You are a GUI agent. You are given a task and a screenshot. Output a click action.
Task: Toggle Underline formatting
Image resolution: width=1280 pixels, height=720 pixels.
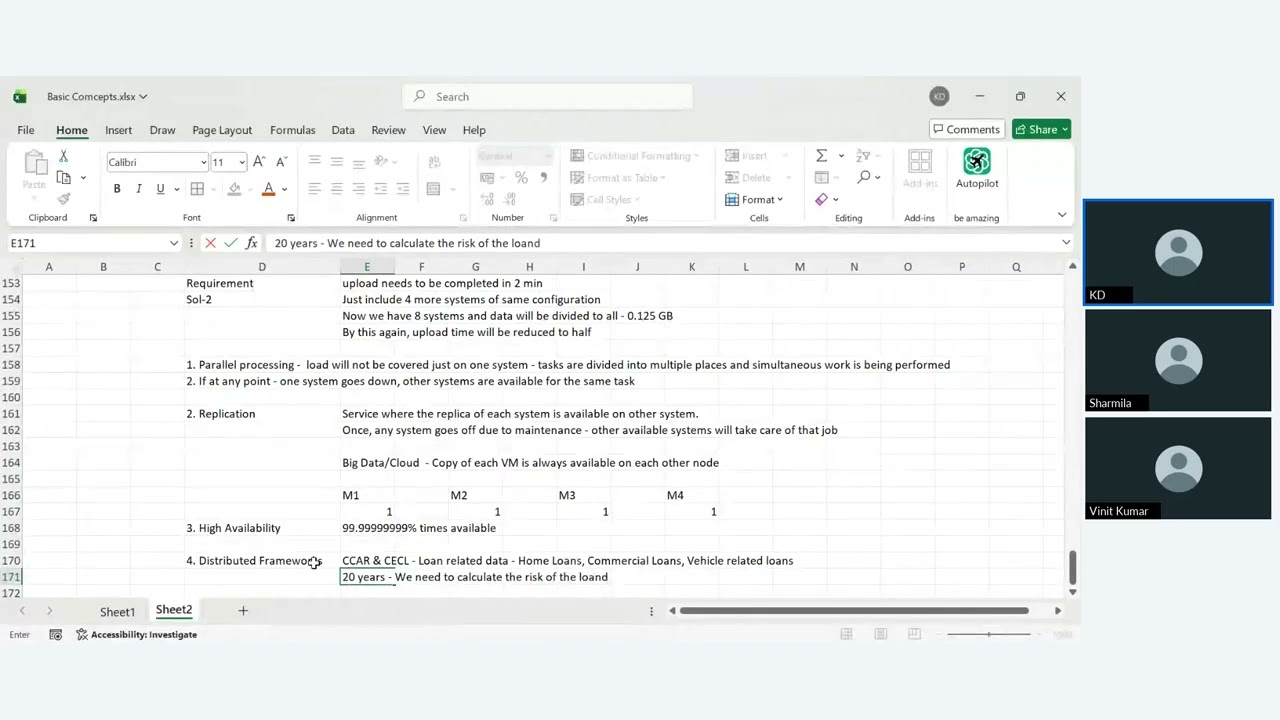pyautogui.click(x=160, y=189)
